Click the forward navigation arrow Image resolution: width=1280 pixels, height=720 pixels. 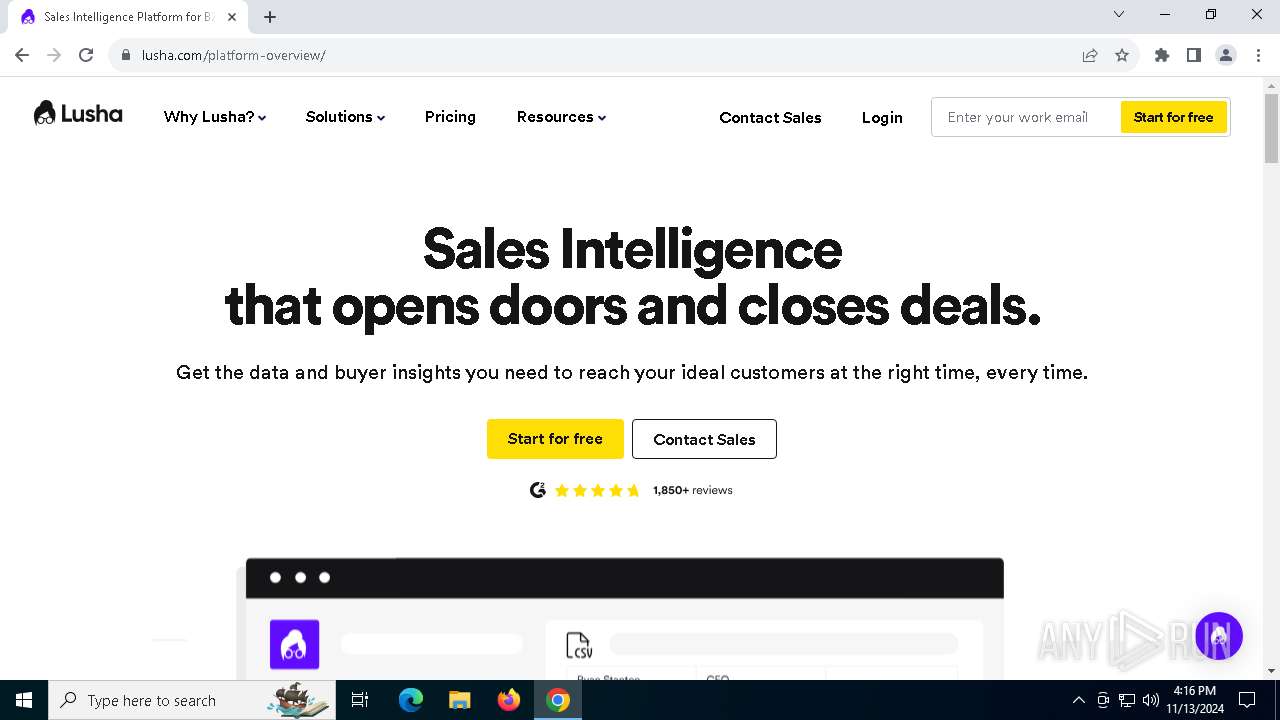pyautogui.click(x=54, y=55)
